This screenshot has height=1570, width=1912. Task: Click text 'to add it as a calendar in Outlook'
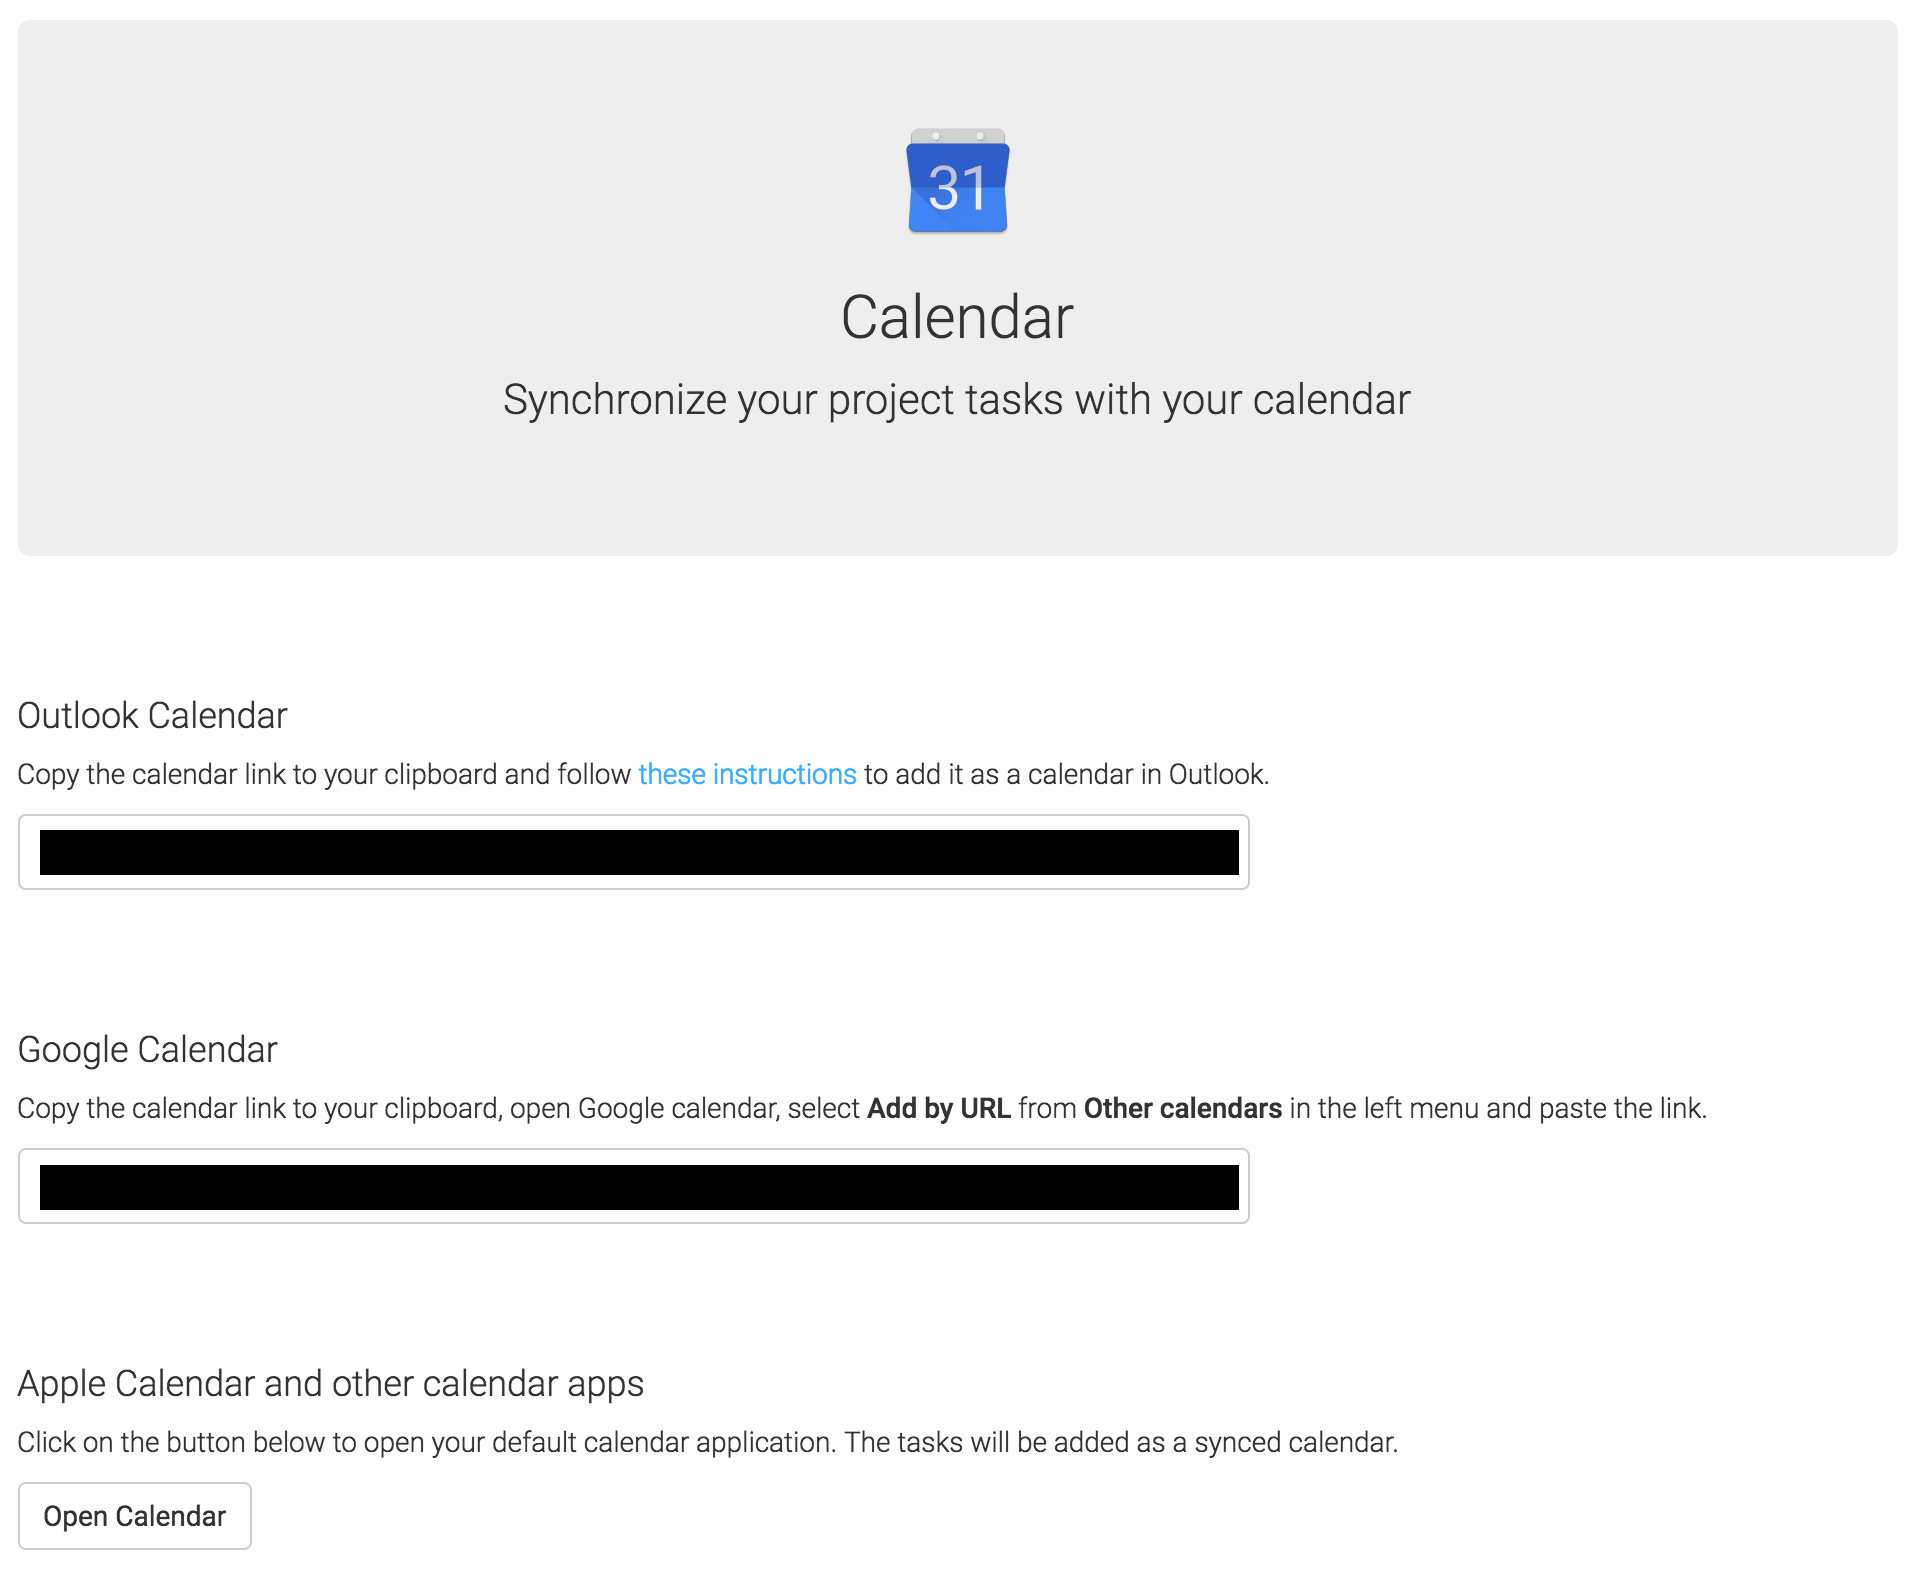point(1066,774)
